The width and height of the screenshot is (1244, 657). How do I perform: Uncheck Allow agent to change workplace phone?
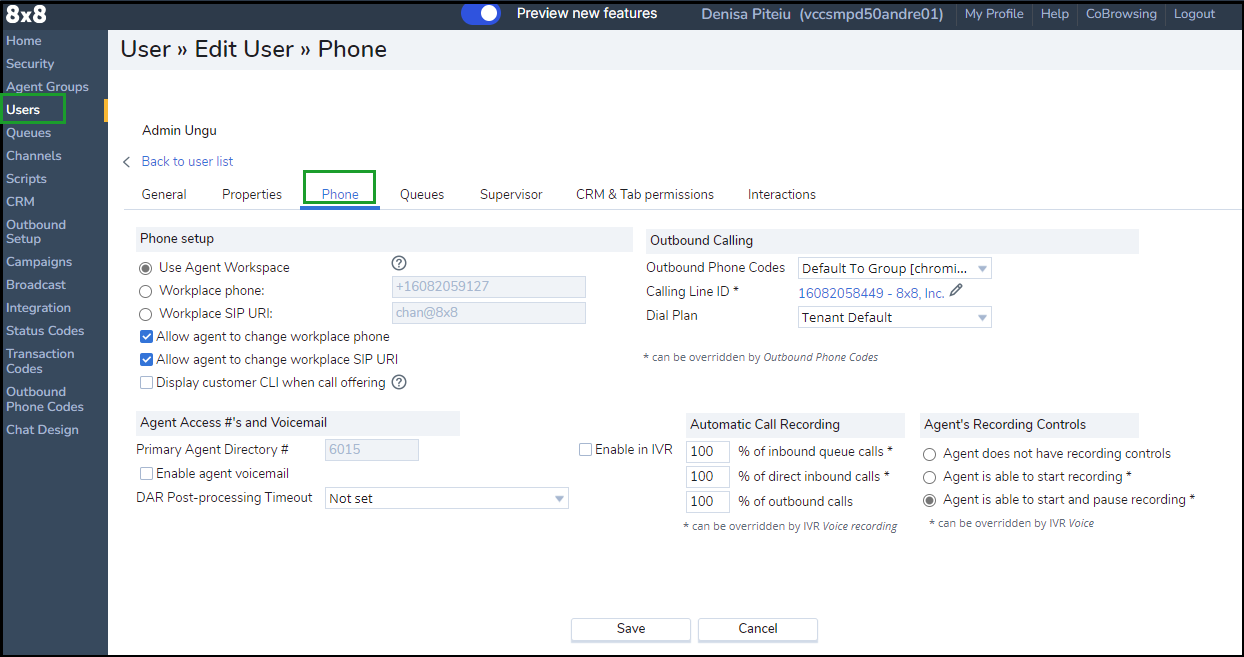pos(147,337)
